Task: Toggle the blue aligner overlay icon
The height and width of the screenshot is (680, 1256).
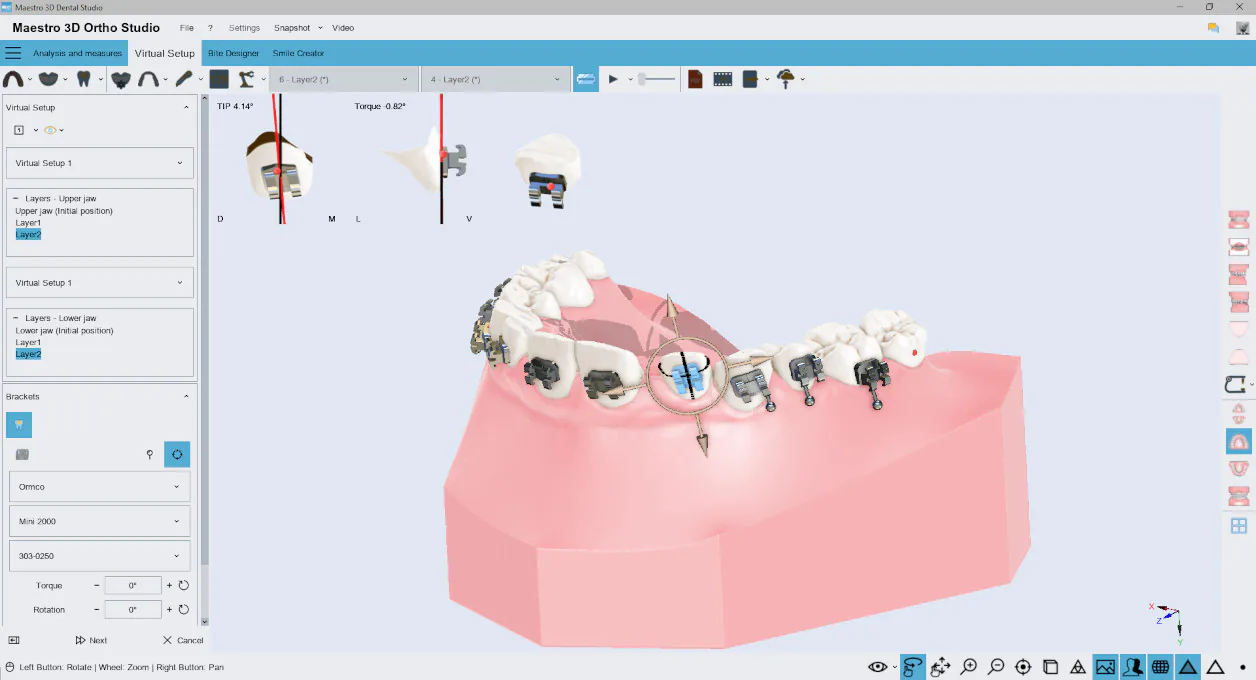Action: tap(586, 79)
